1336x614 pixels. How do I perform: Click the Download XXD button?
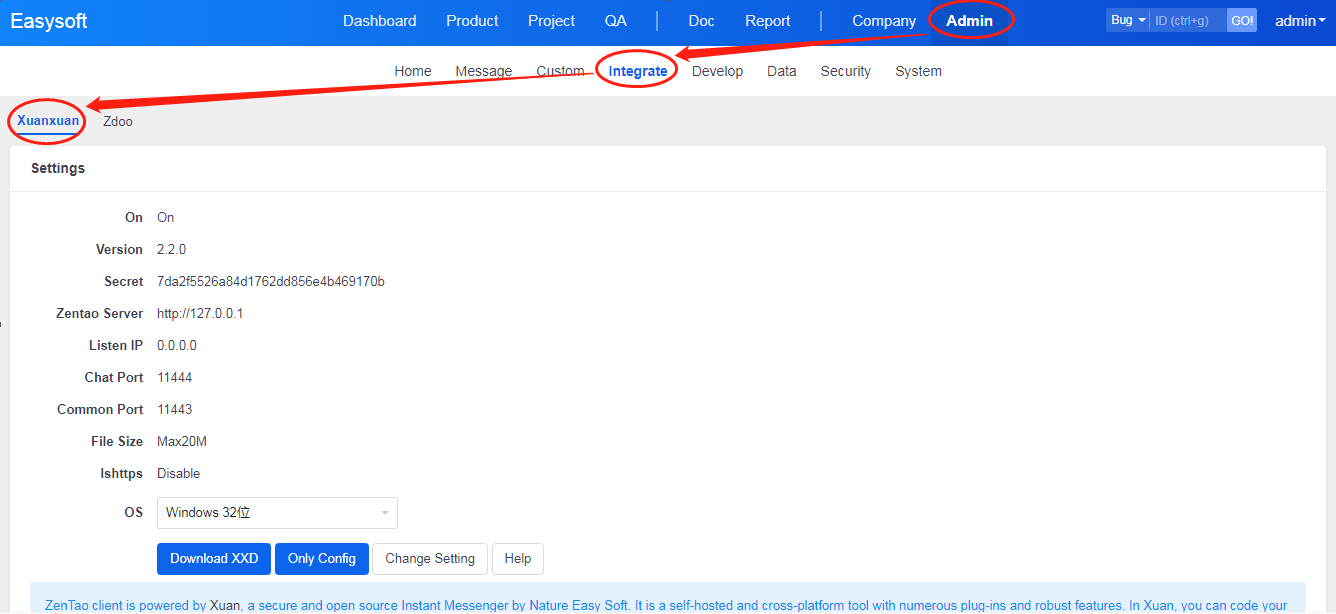click(214, 559)
